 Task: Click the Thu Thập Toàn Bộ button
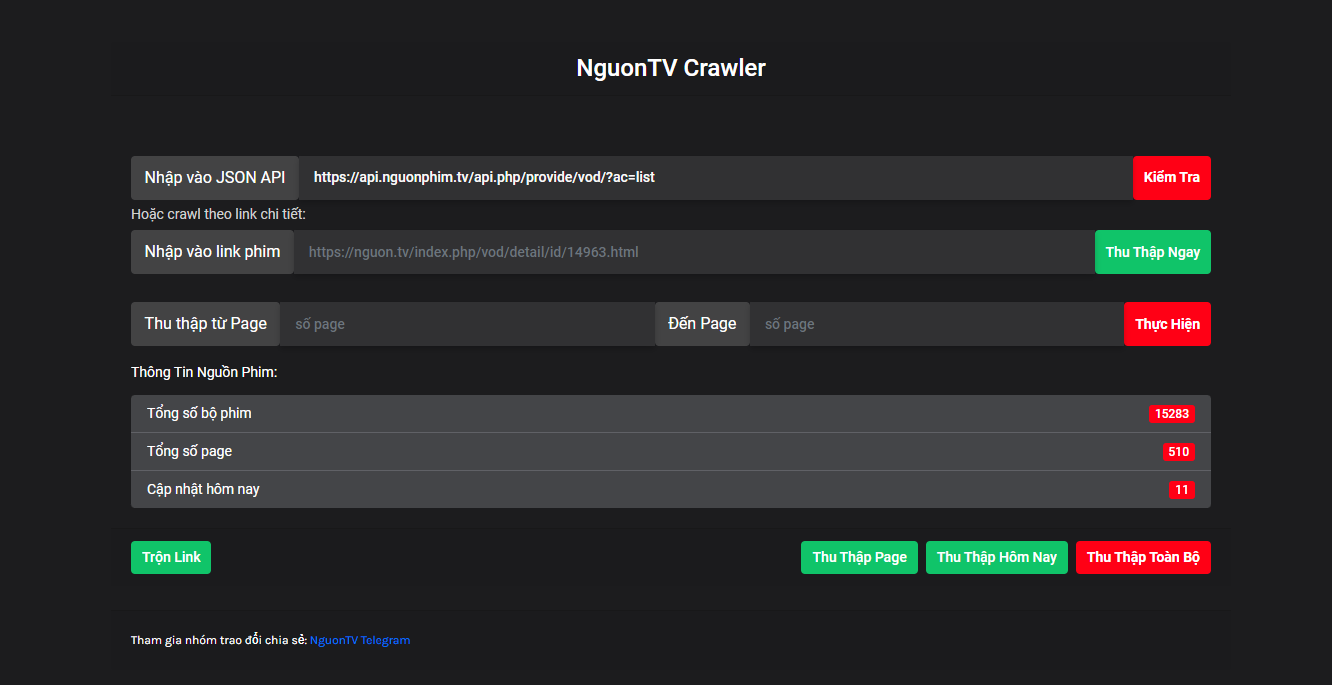[x=1142, y=557]
